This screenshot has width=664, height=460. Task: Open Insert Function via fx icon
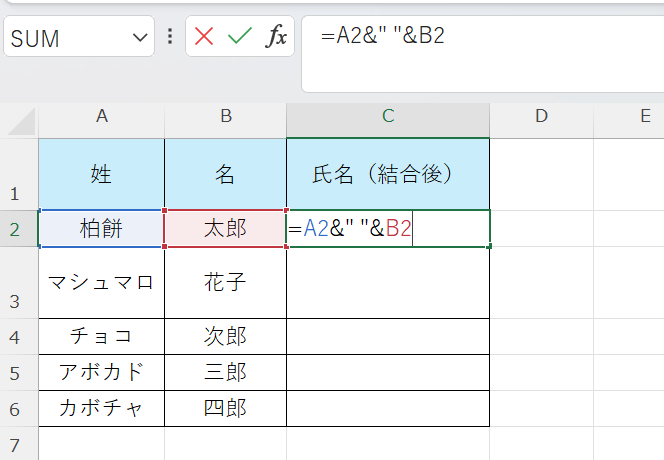point(275,37)
